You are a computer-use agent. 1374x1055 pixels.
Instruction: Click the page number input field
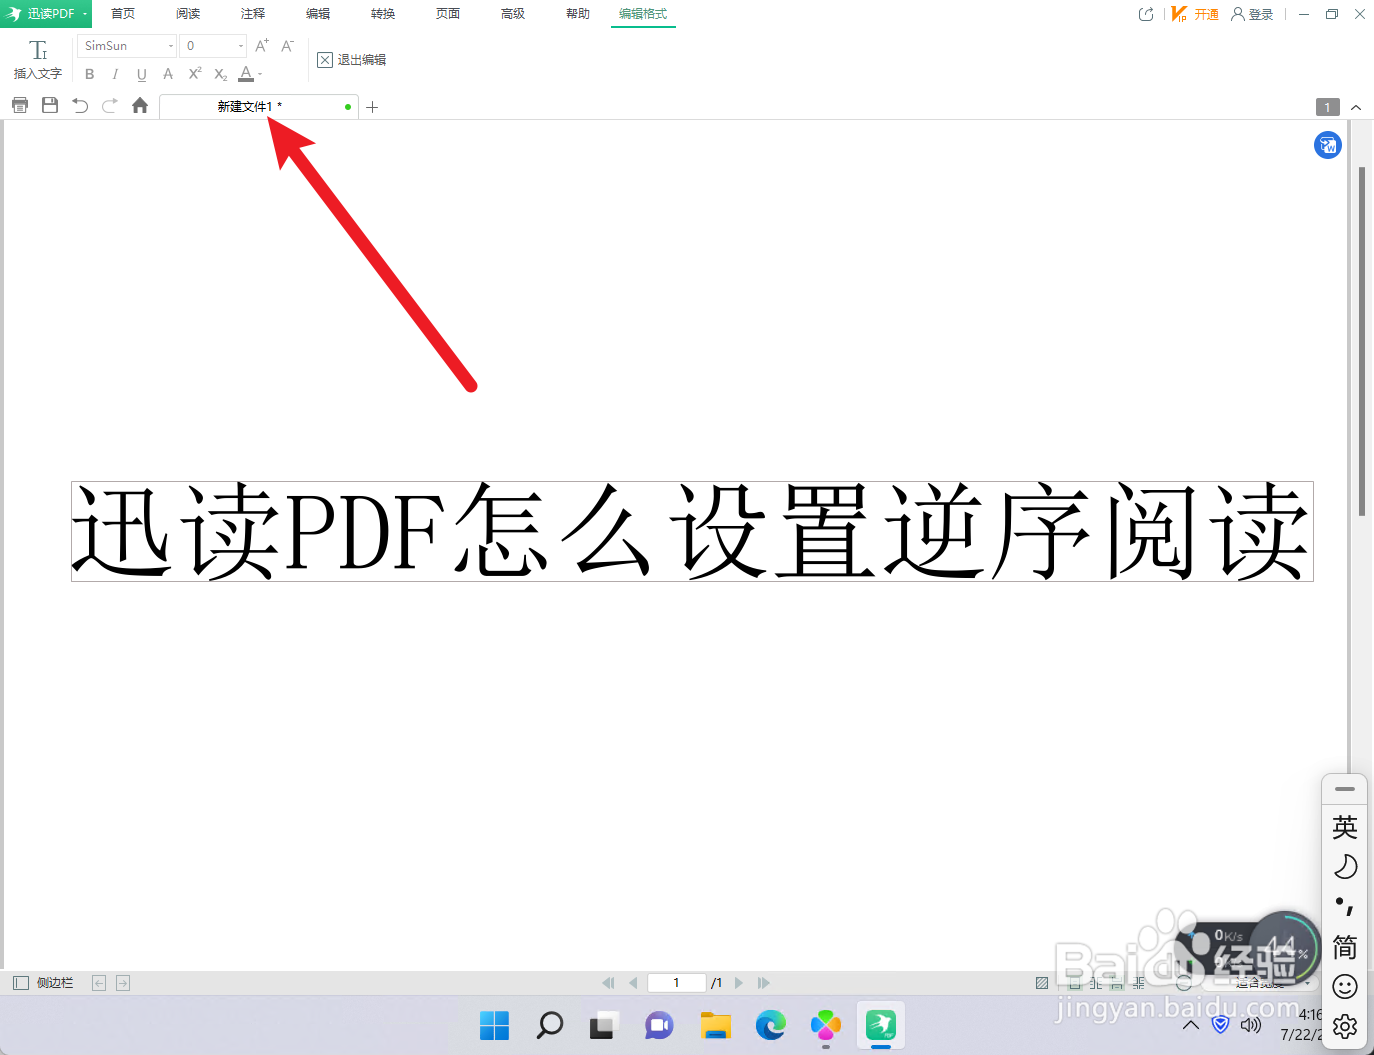pyautogui.click(x=677, y=983)
